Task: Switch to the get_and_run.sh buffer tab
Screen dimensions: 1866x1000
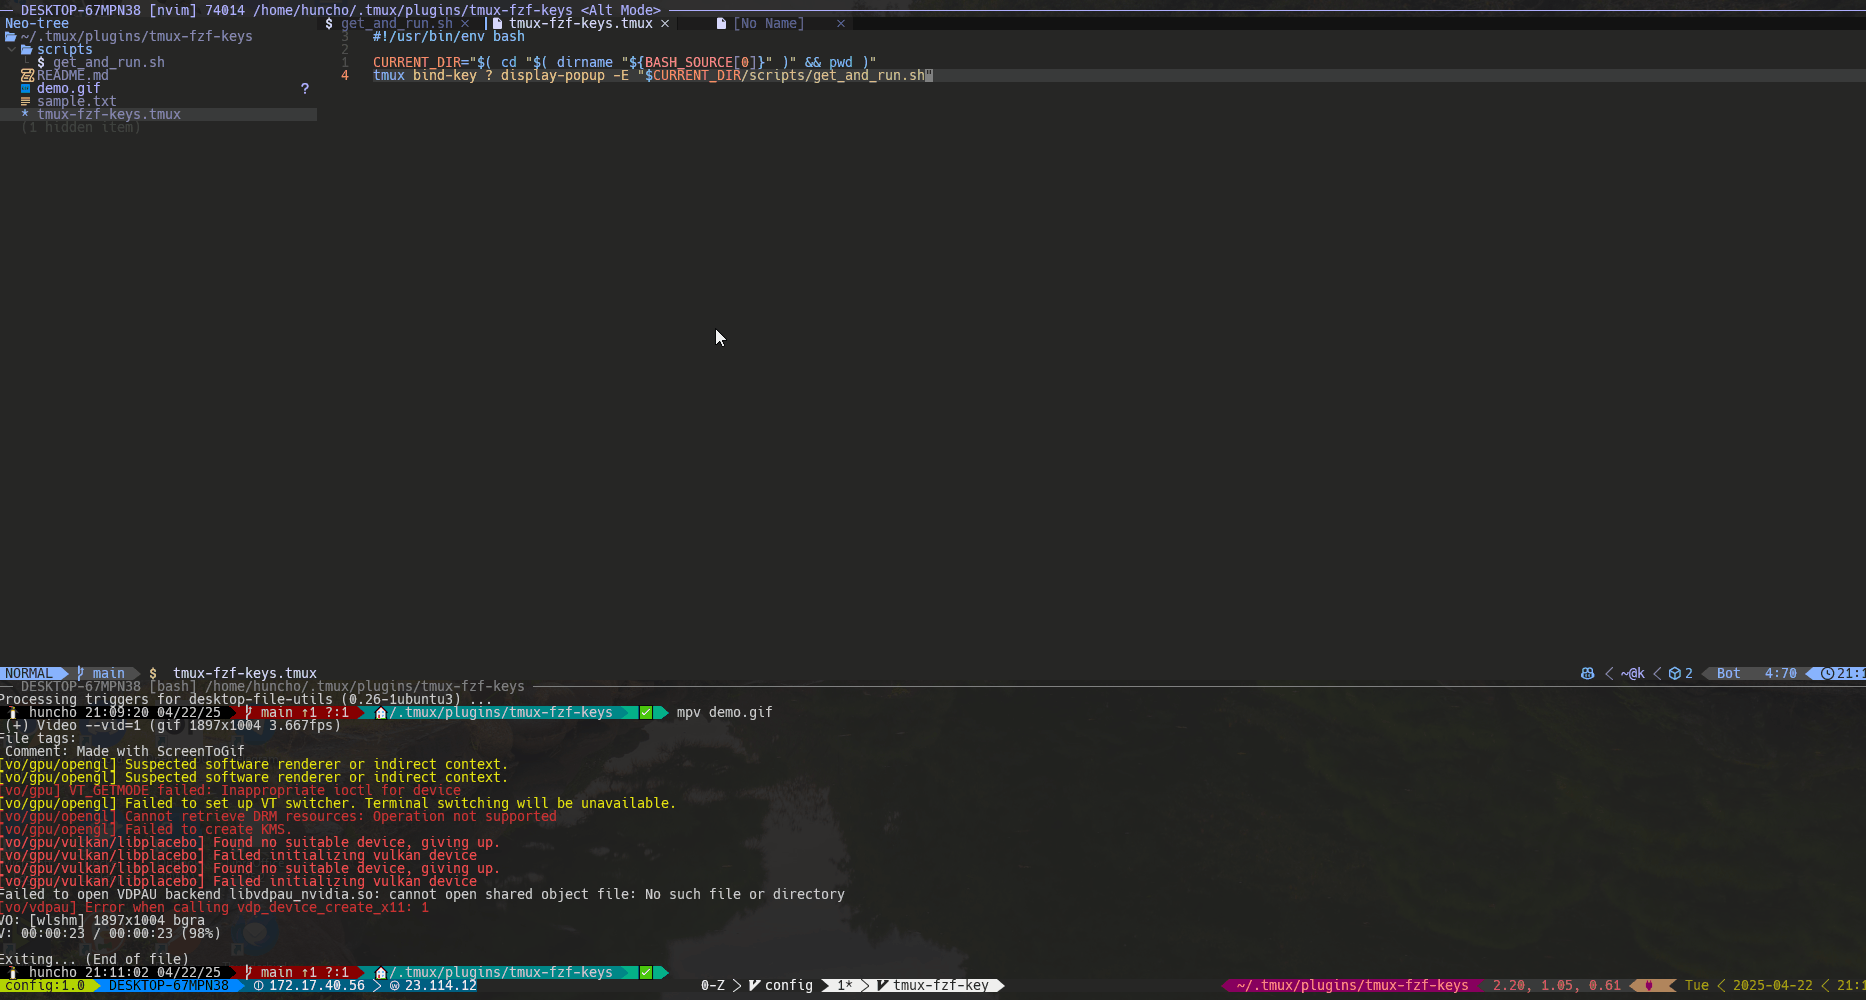Action: pyautogui.click(x=396, y=23)
